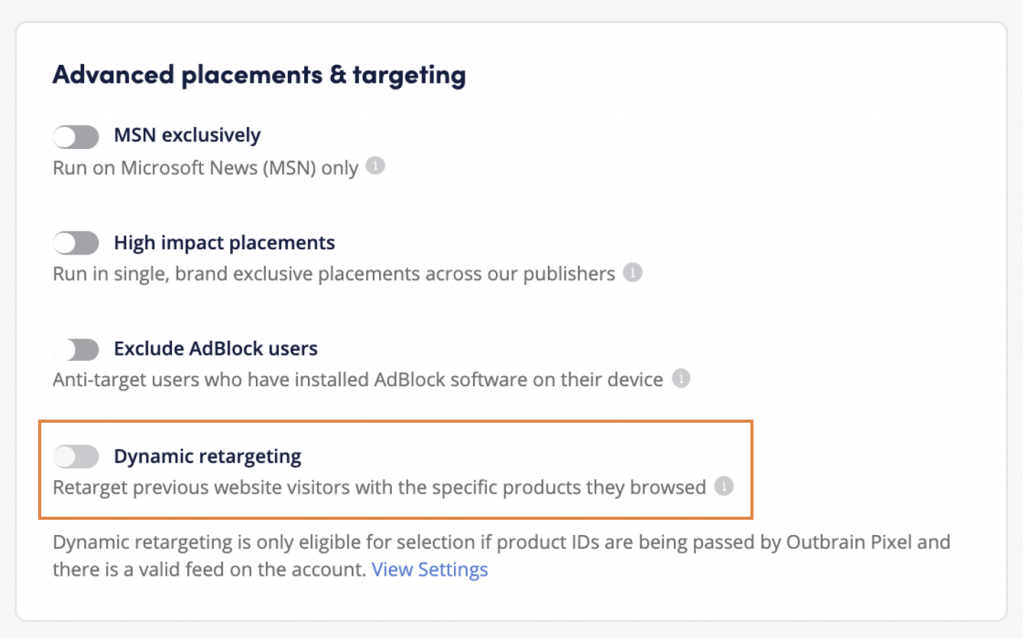Enable the High impact placements switch
The width and height of the screenshot is (1024, 639).
(x=76, y=243)
